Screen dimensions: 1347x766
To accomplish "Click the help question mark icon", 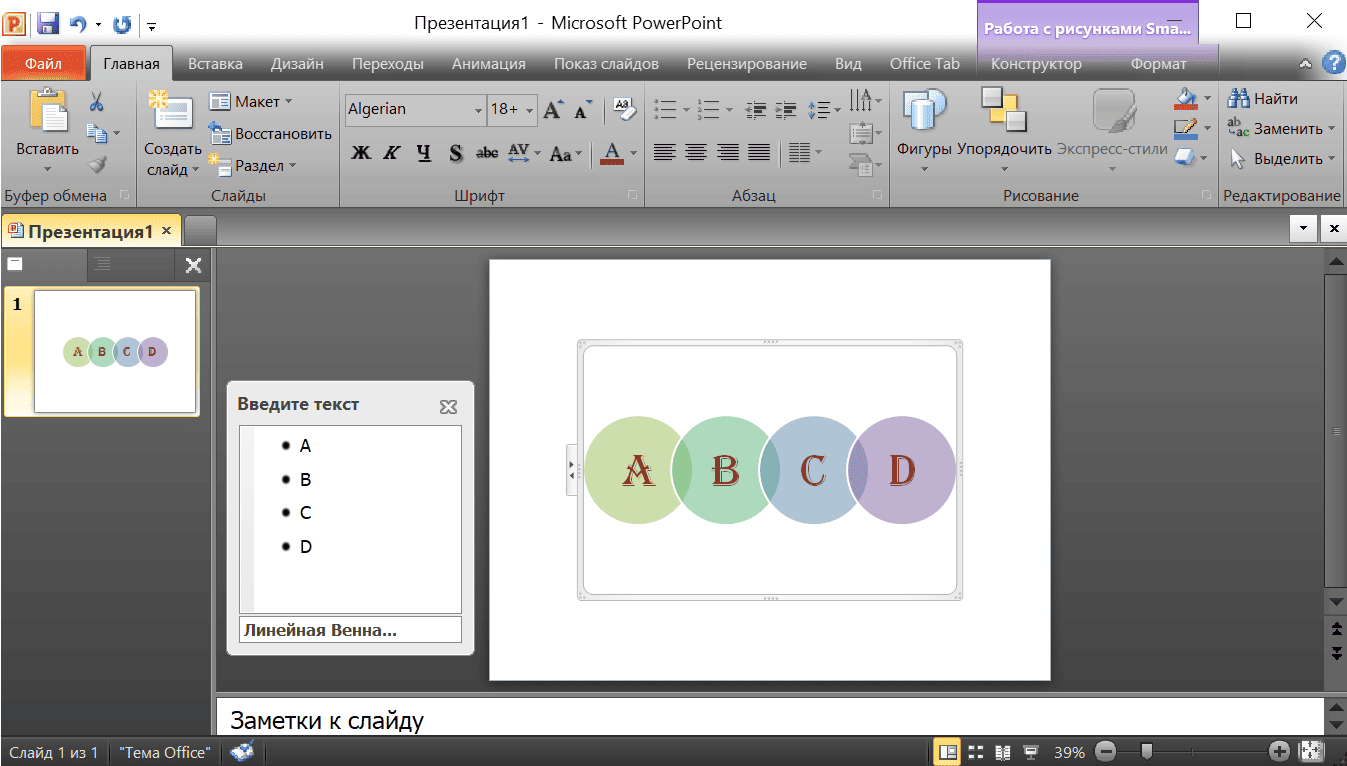I will coord(1333,63).
